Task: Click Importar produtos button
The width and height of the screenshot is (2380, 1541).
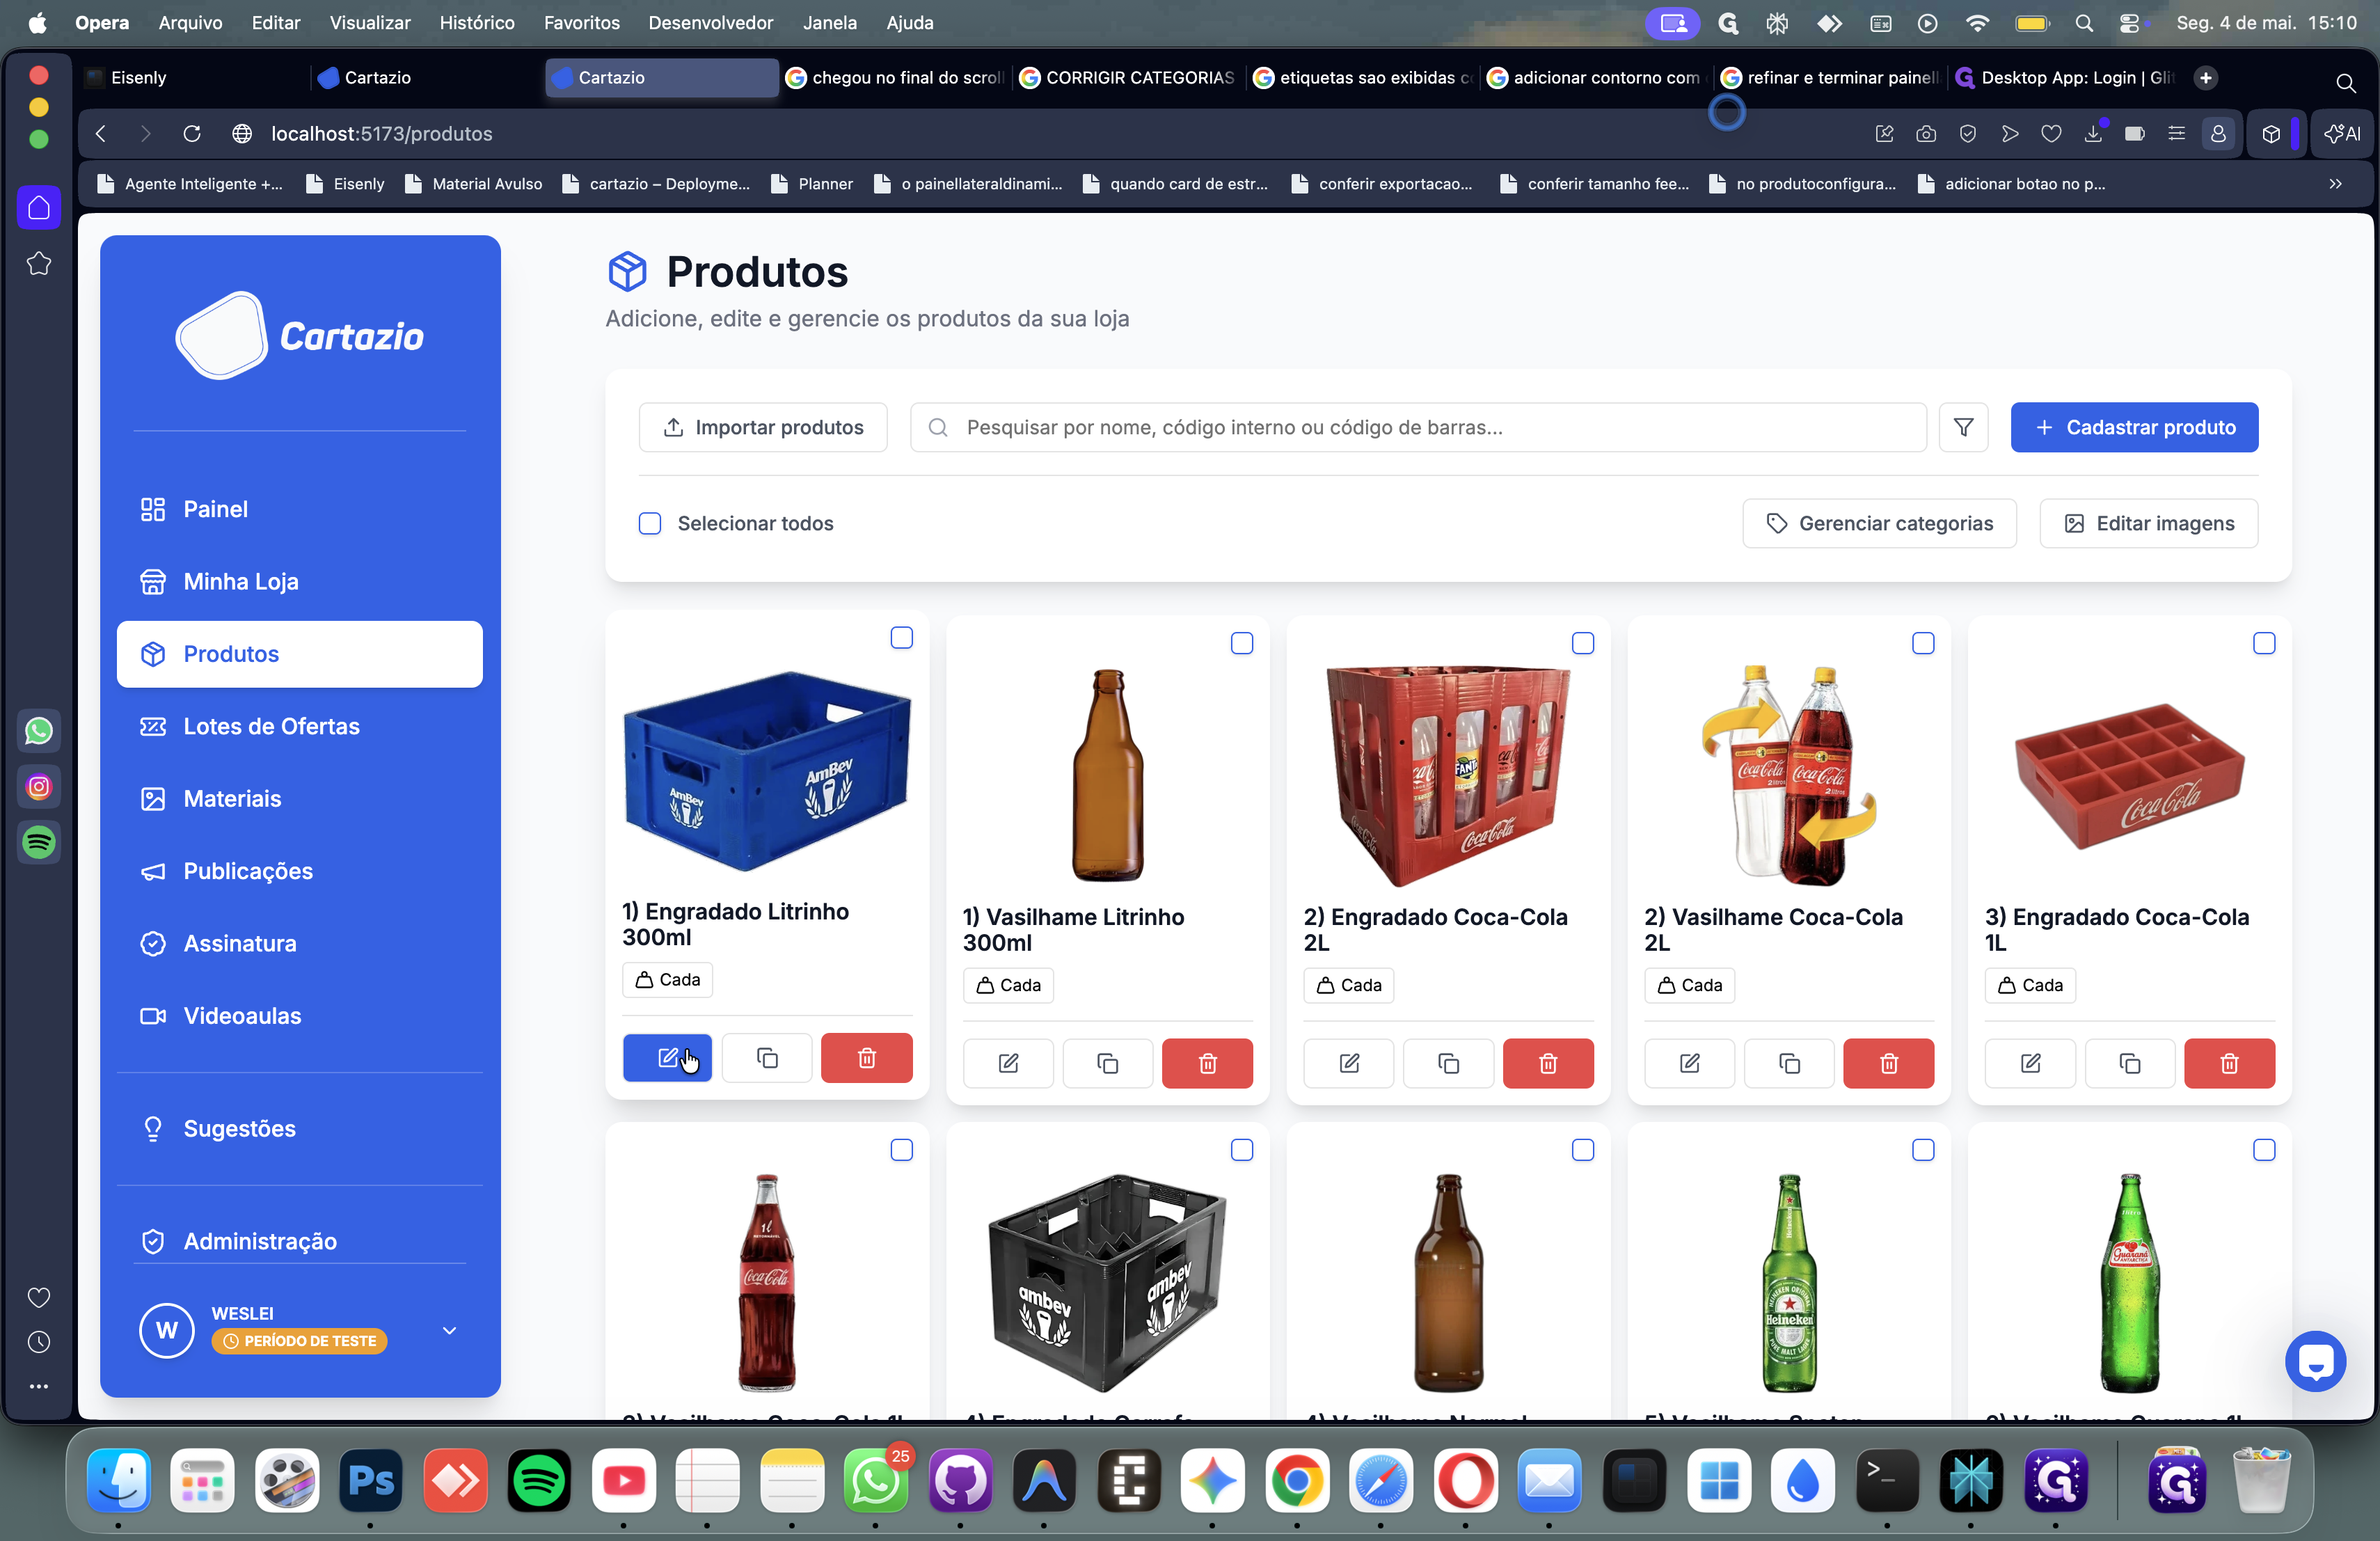Action: [x=763, y=427]
